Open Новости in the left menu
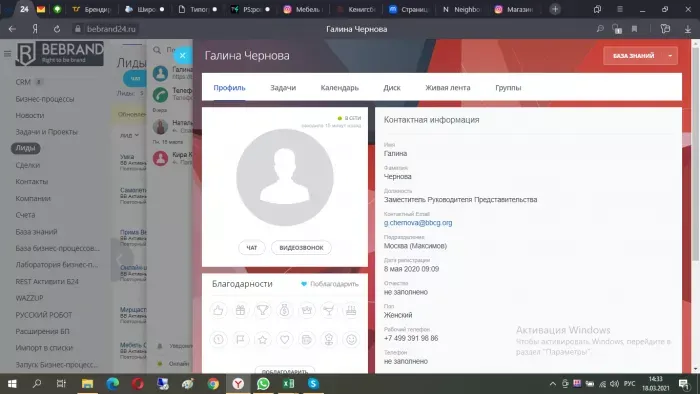Image resolution: width=700 pixels, height=394 pixels. [29, 115]
